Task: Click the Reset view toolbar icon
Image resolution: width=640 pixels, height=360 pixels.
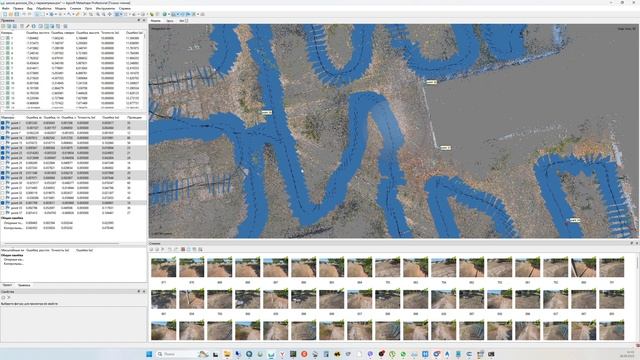Action: [x=110, y=14]
